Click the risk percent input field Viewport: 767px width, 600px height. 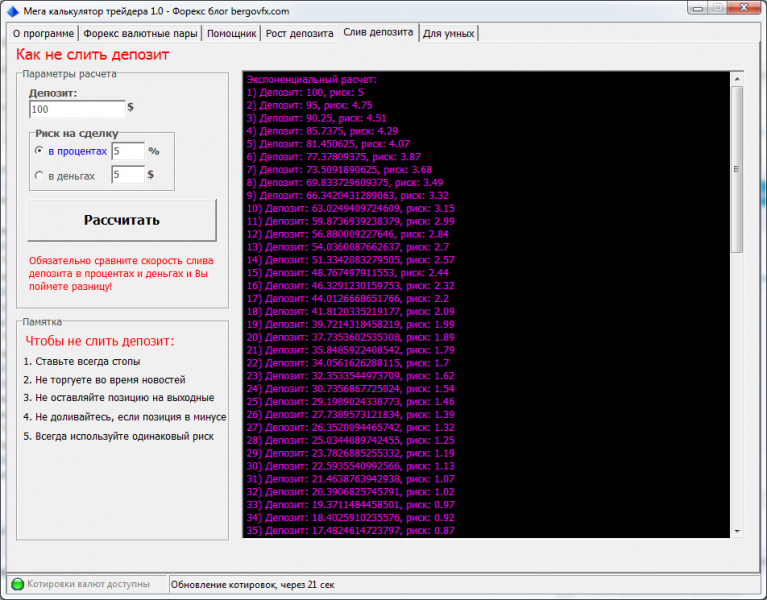pyautogui.click(x=128, y=151)
